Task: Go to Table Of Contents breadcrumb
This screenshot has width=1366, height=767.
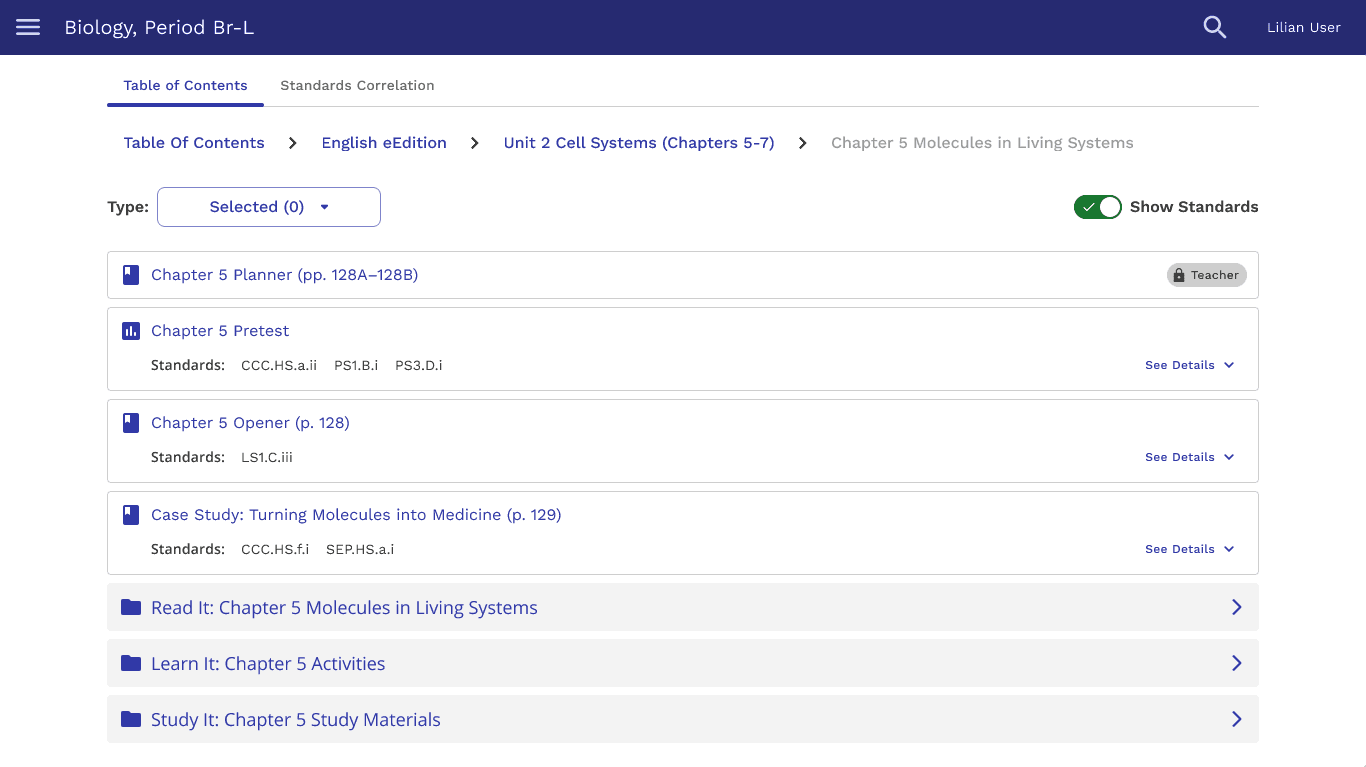Action: 194,143
